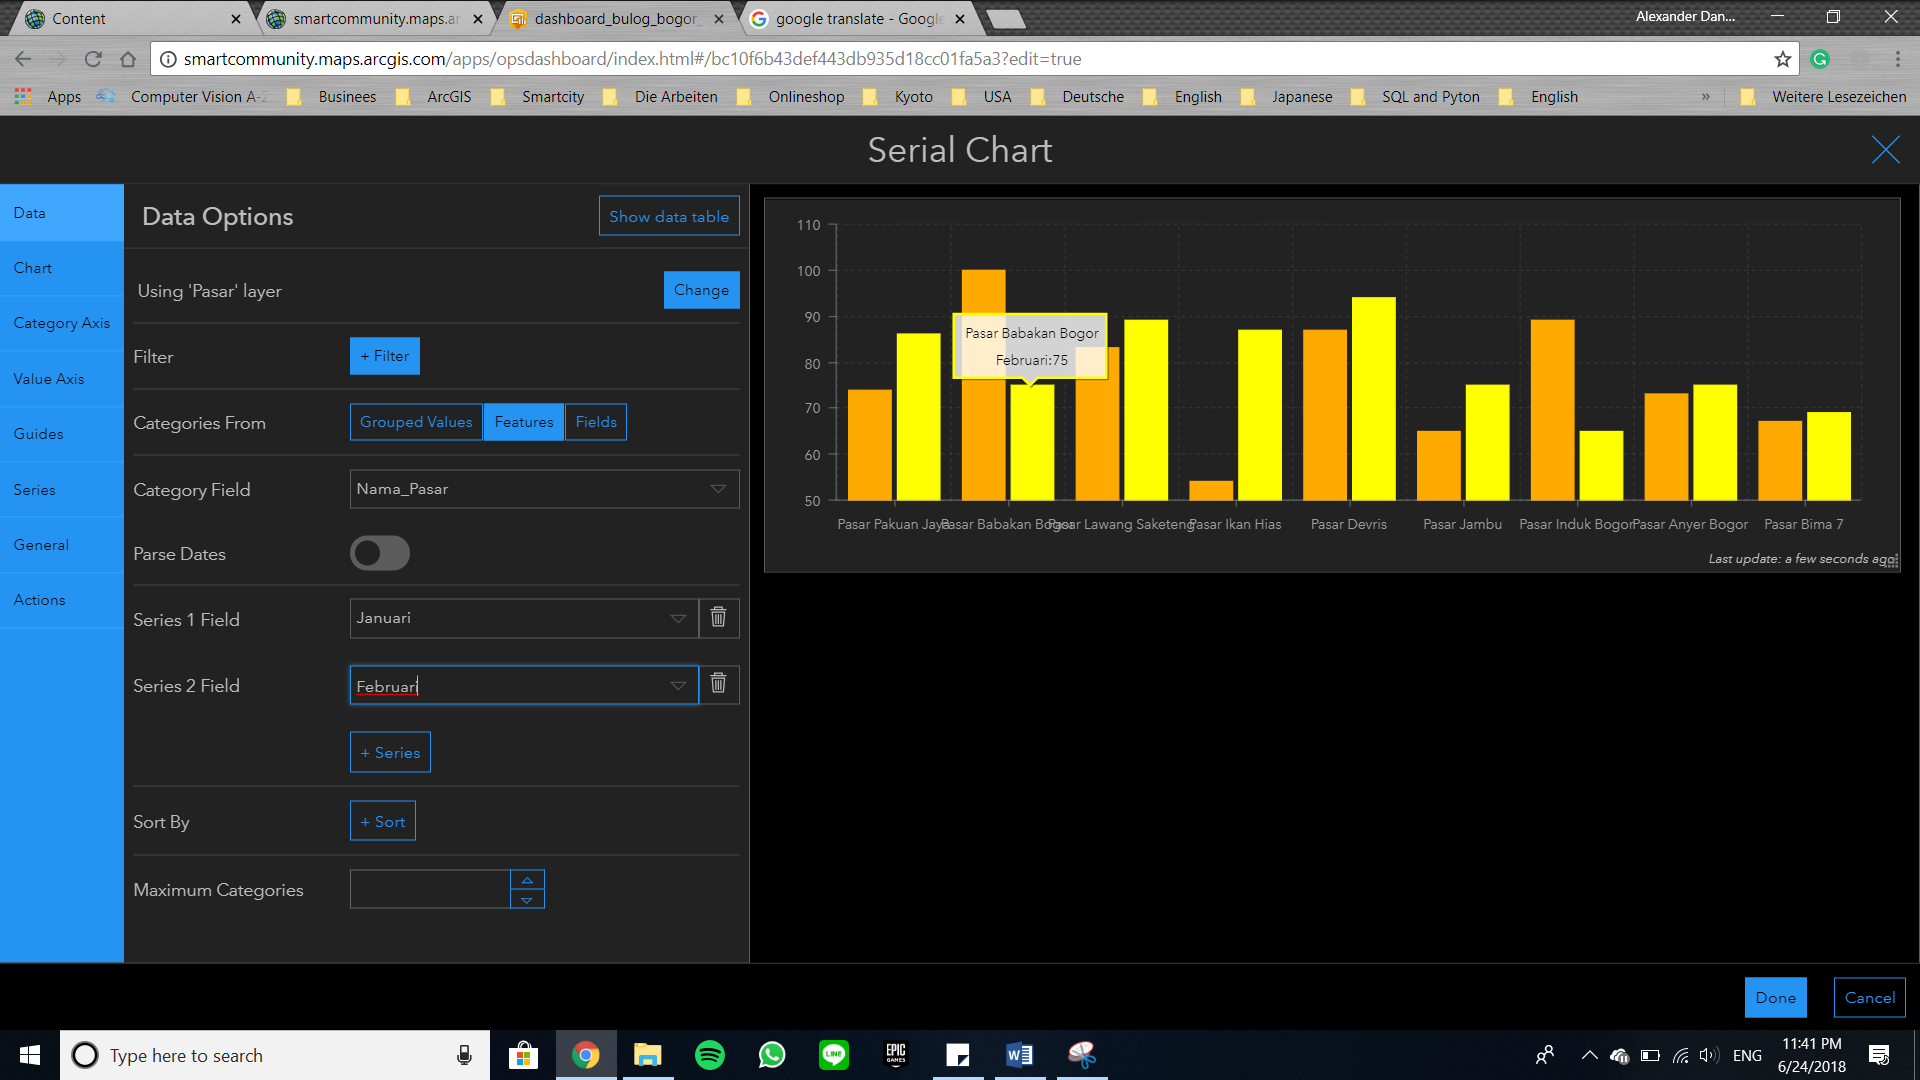Toggle the Parse Dates switch

(x=380, y=553)
